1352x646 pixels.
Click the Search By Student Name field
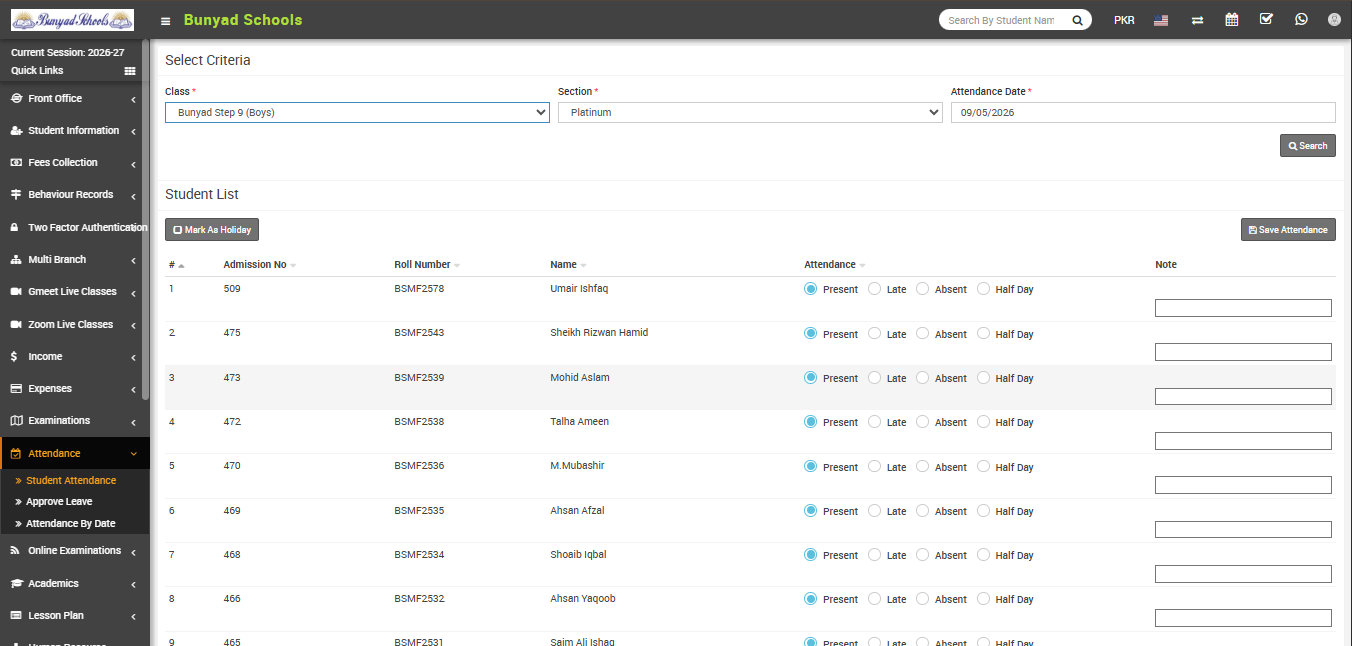1002,20
